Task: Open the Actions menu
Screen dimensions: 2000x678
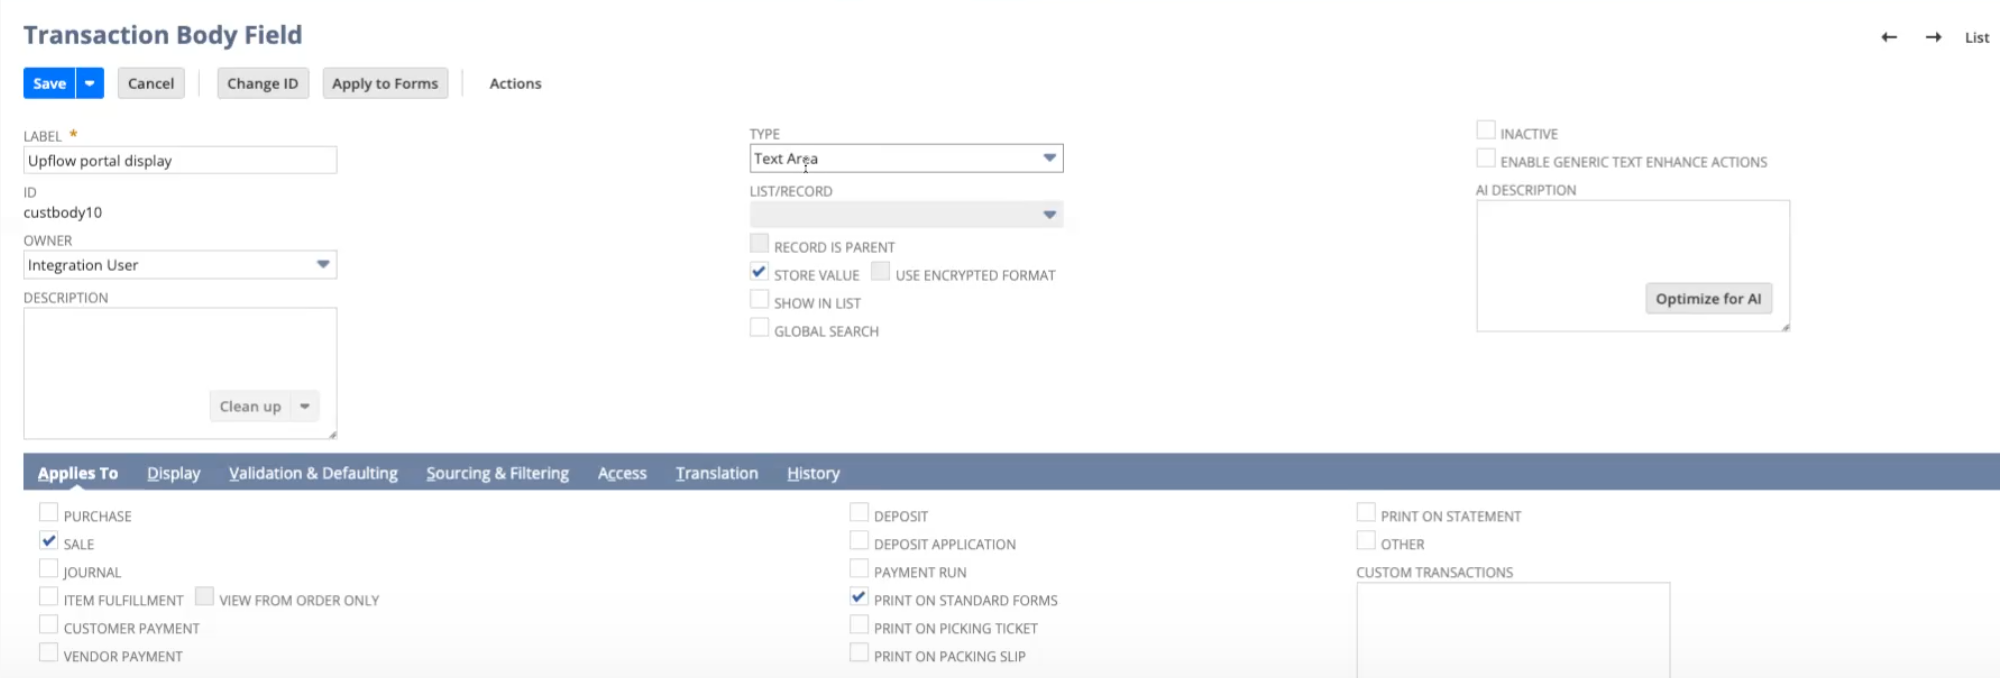Action: pyautogui.click(x=515, y=83)
